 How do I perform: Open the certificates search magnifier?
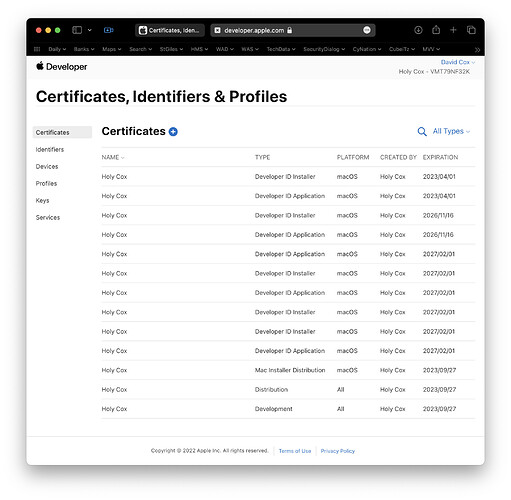[422, 132]
